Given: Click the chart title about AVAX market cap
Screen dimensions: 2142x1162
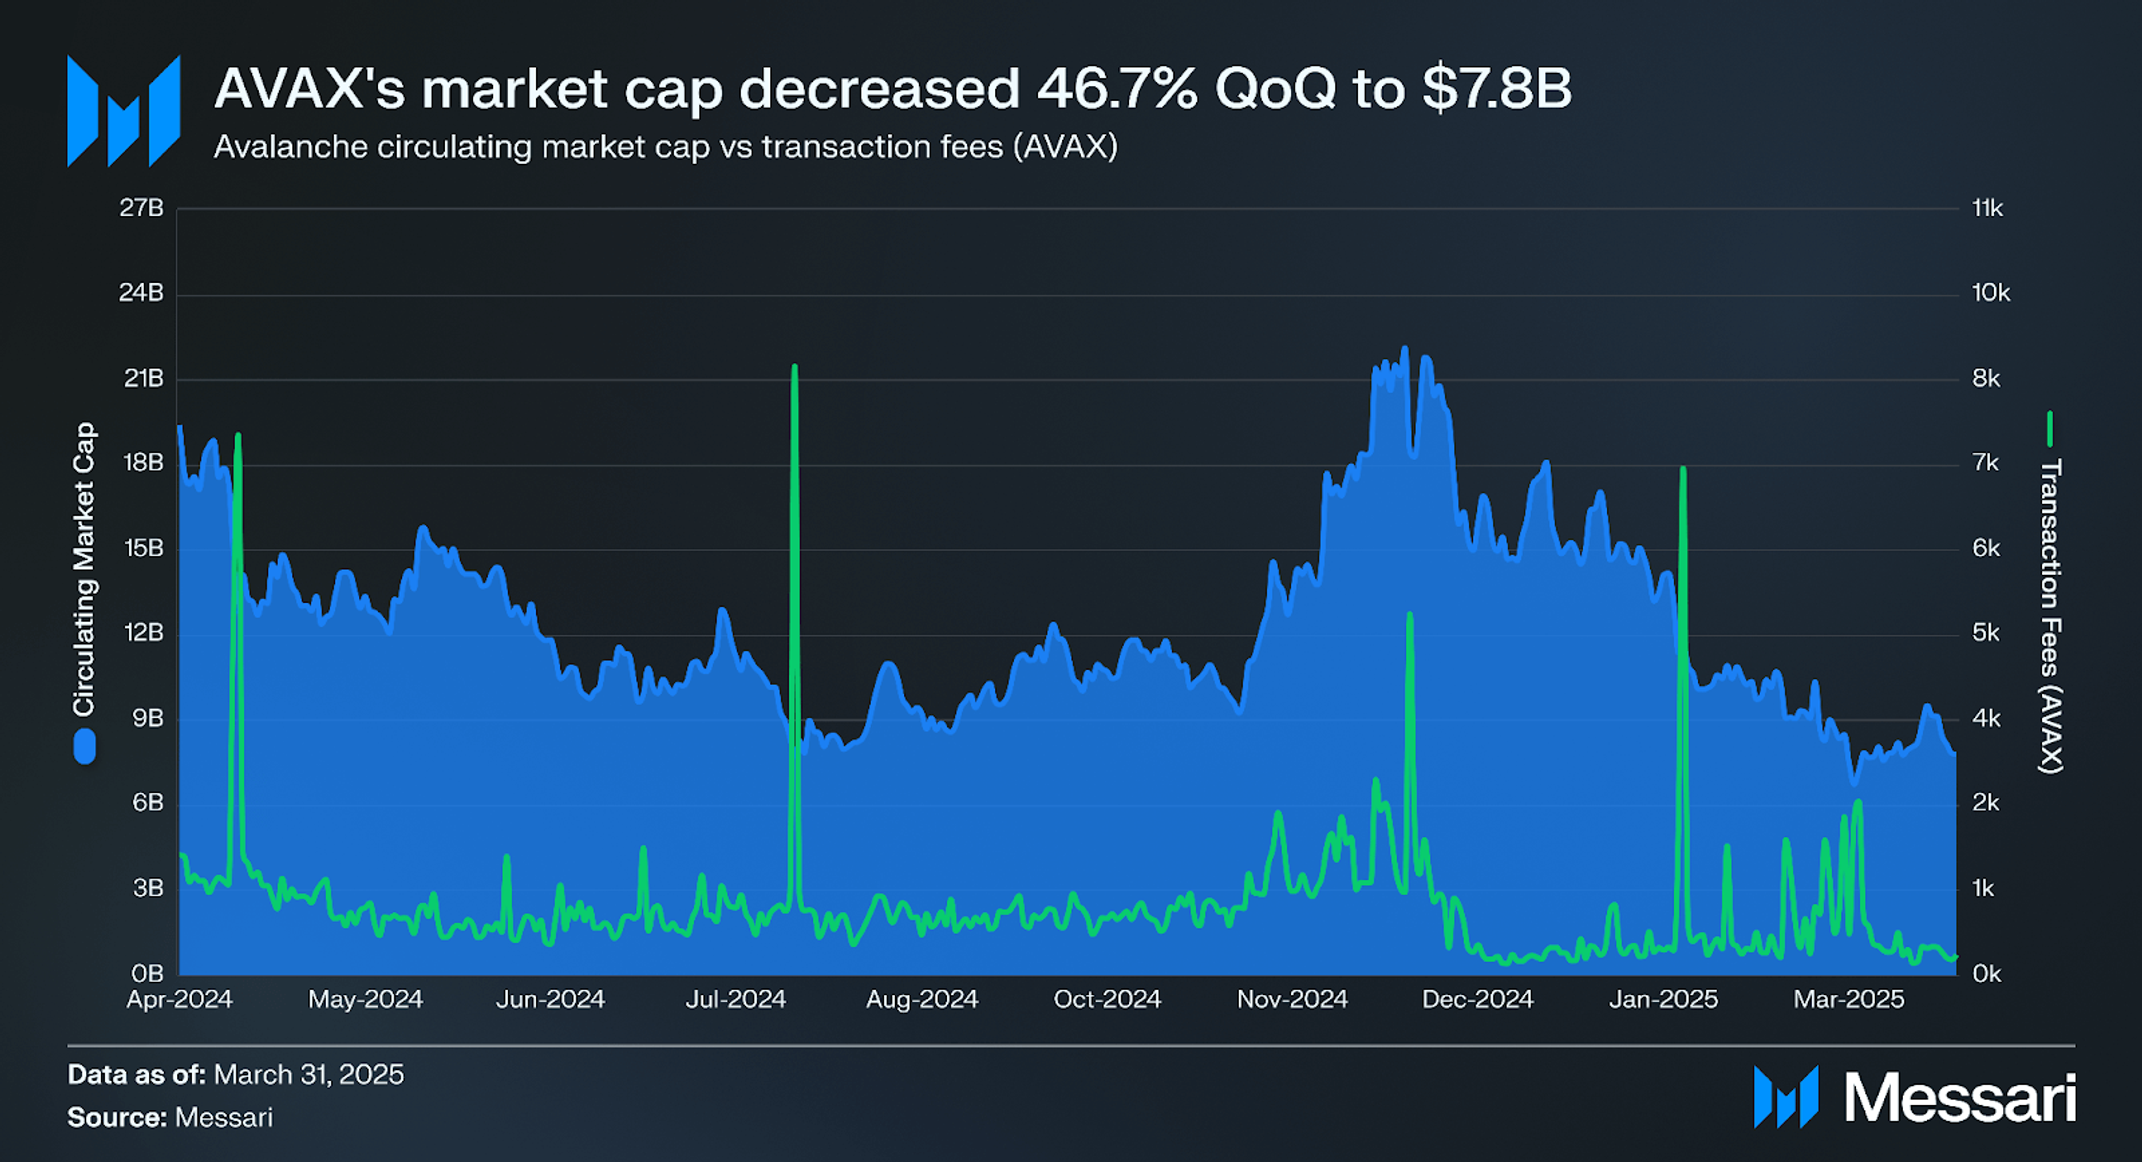Looking at the screenshot, I should click(892, 88).
